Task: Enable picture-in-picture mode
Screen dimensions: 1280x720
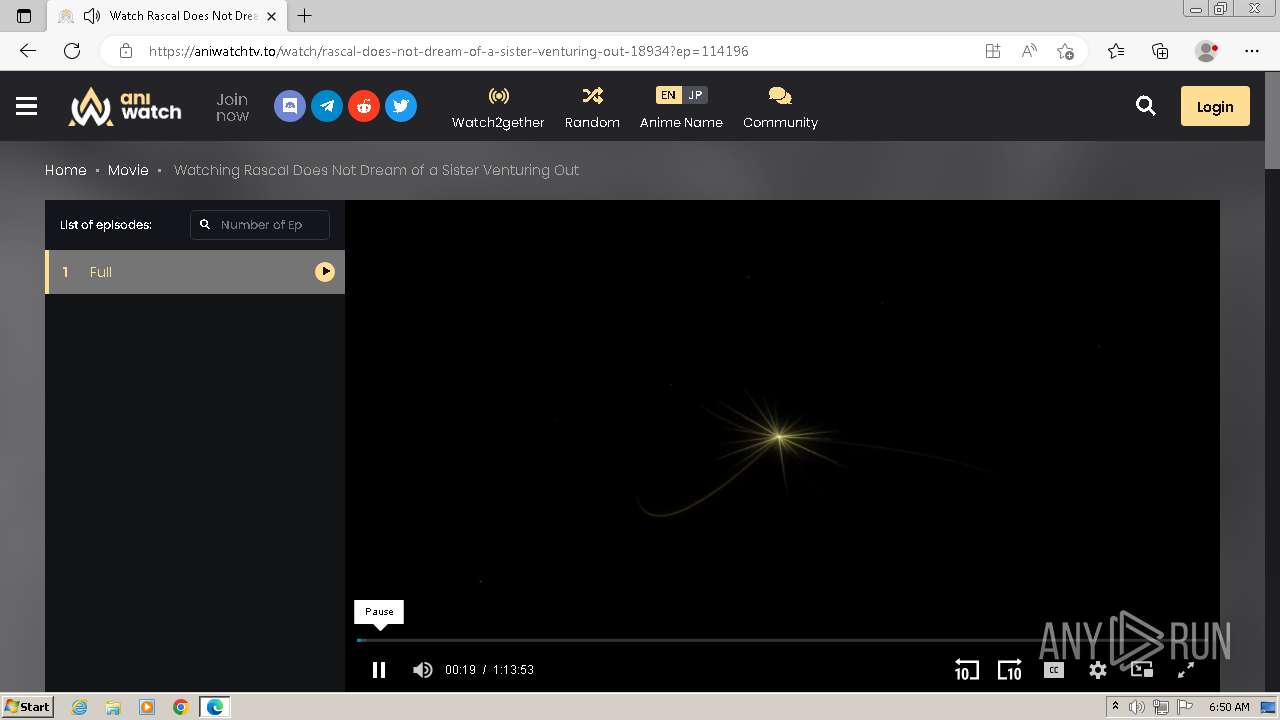Action: (1142, 670)
